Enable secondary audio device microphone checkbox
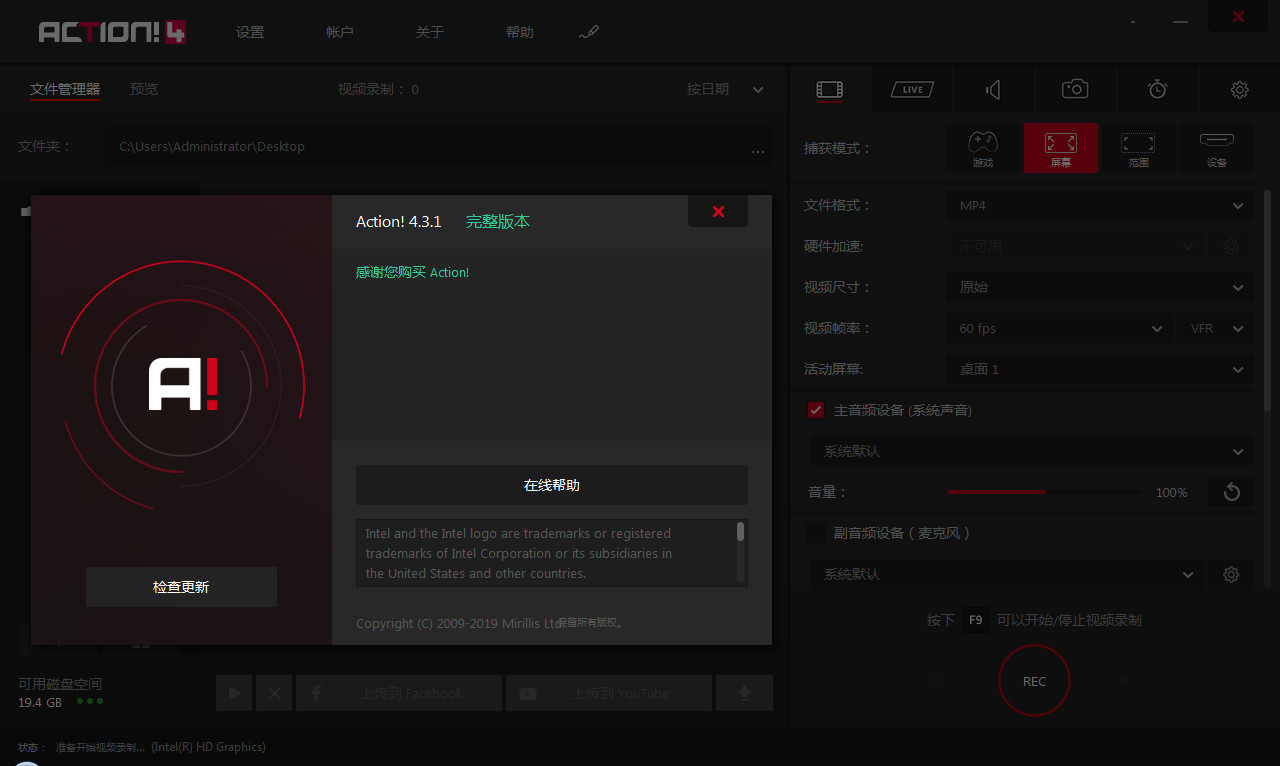1280x766 pixels. (816, 533)
